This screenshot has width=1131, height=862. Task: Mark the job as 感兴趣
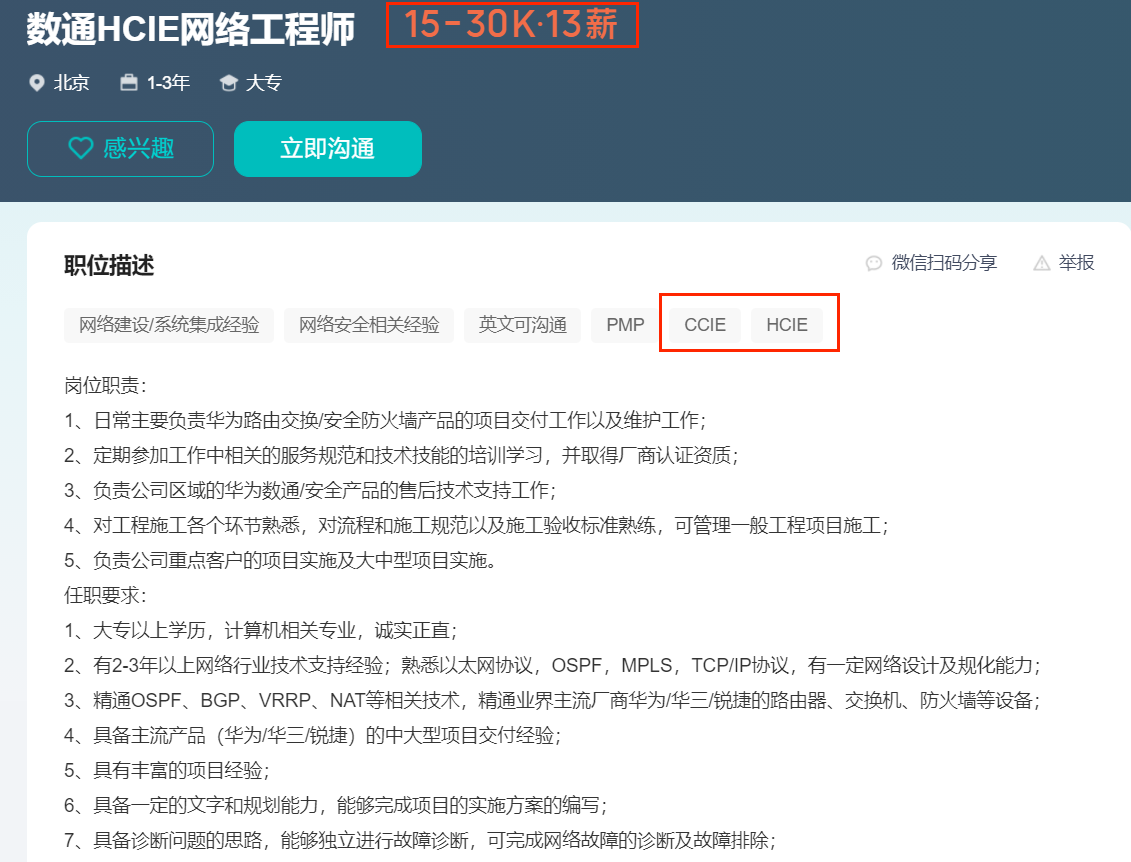120,149
